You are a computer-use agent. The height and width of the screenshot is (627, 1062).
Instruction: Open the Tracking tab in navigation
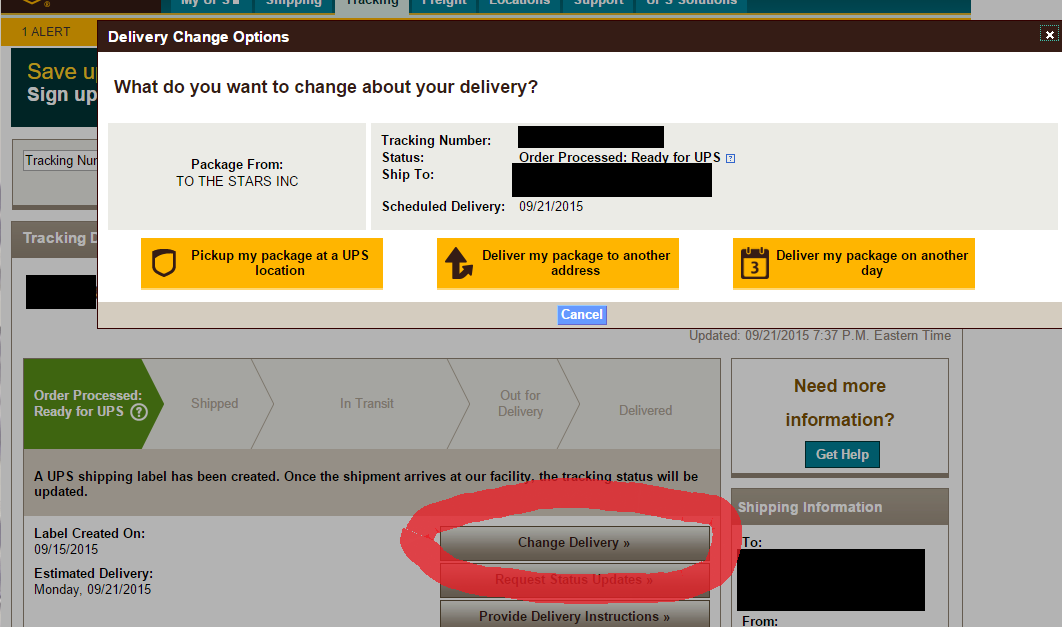coord(373,5)
